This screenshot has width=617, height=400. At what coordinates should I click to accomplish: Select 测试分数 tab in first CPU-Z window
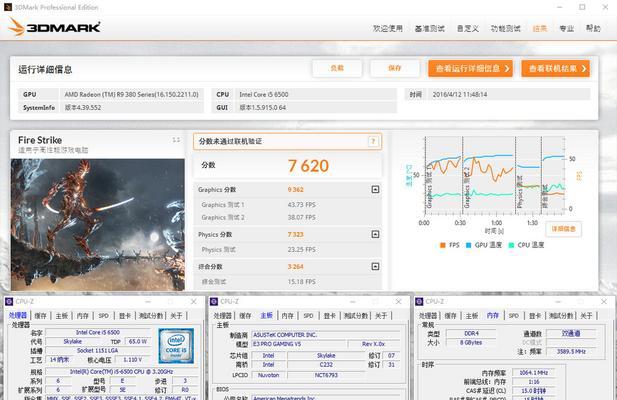click(151, 315)
